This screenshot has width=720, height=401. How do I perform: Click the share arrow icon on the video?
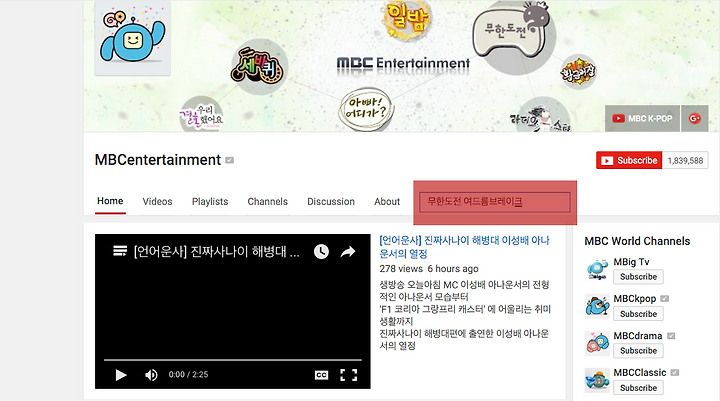(x=348, y=251)
